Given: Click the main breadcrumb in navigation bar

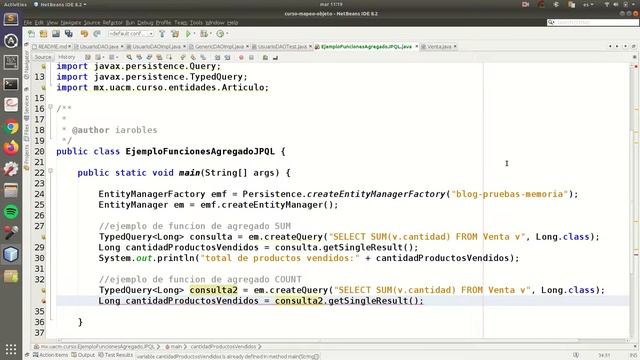Looking at the screenshot, I should pyautogui.click(x=176, y=347).
